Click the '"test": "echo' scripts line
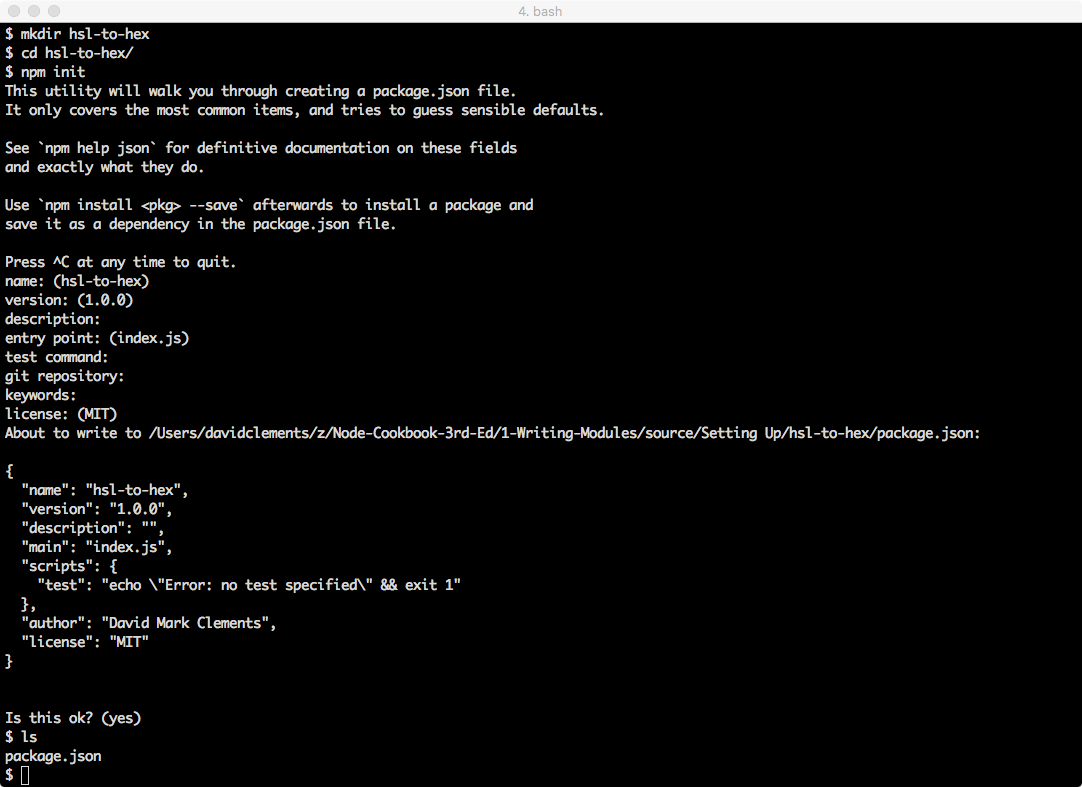 (x=248, y=585)
